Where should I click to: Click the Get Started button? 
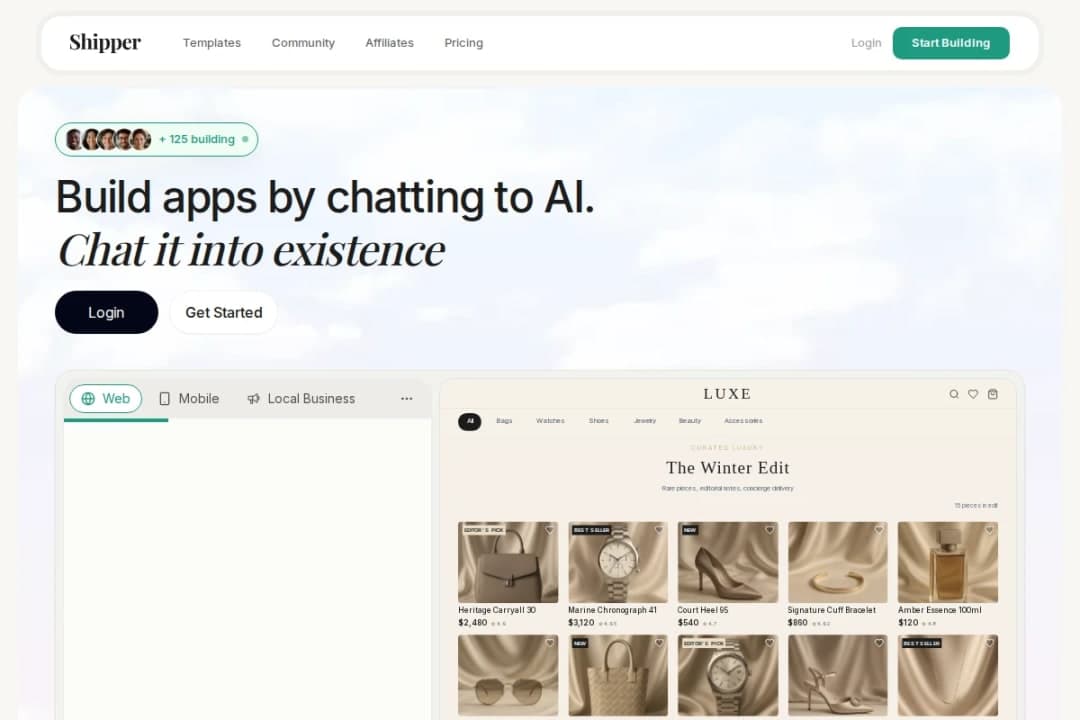tap(224, 312)
